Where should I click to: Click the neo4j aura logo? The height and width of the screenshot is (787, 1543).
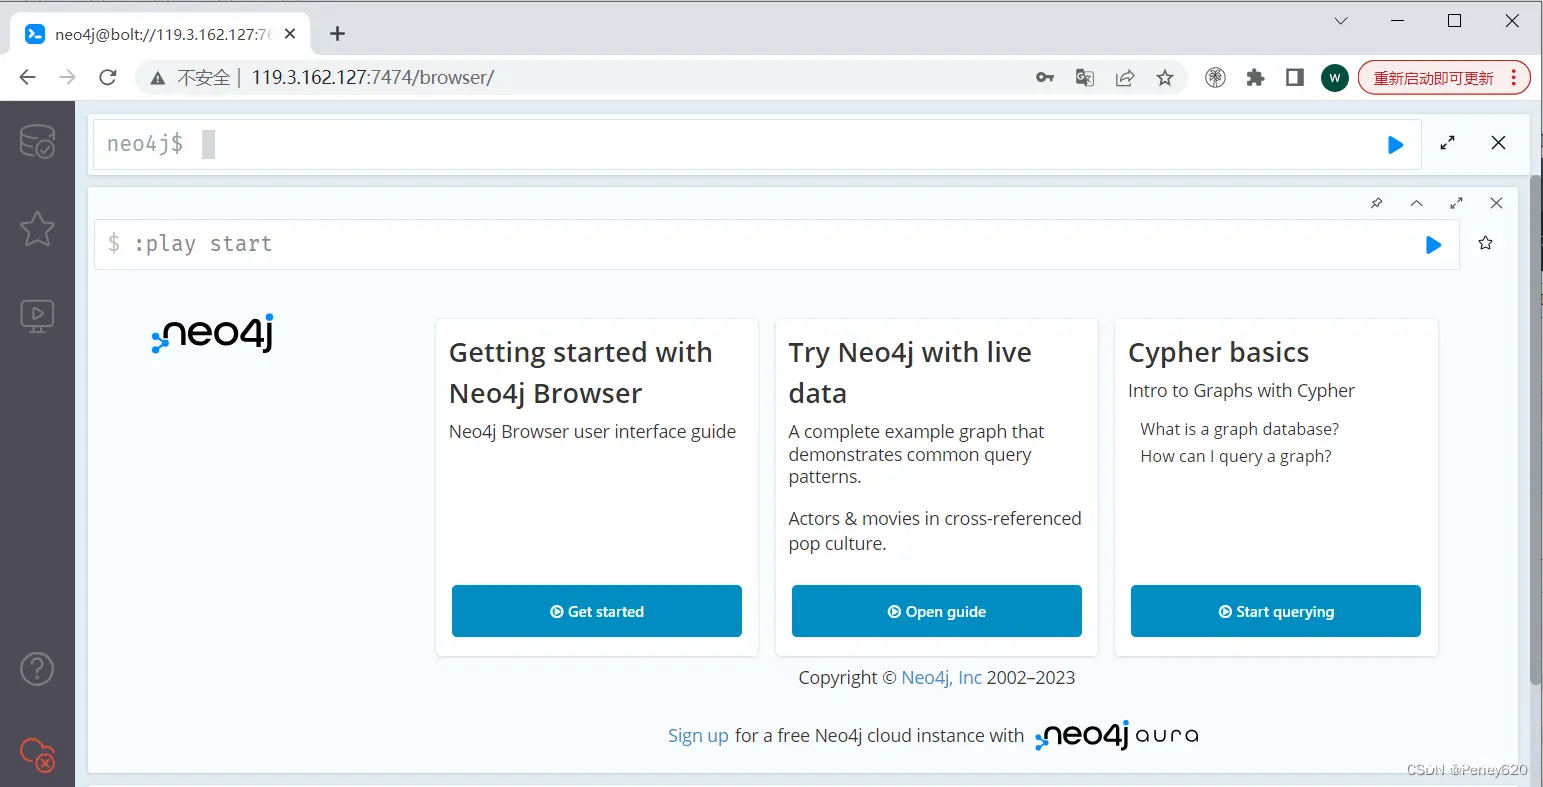pos(1117,735)
